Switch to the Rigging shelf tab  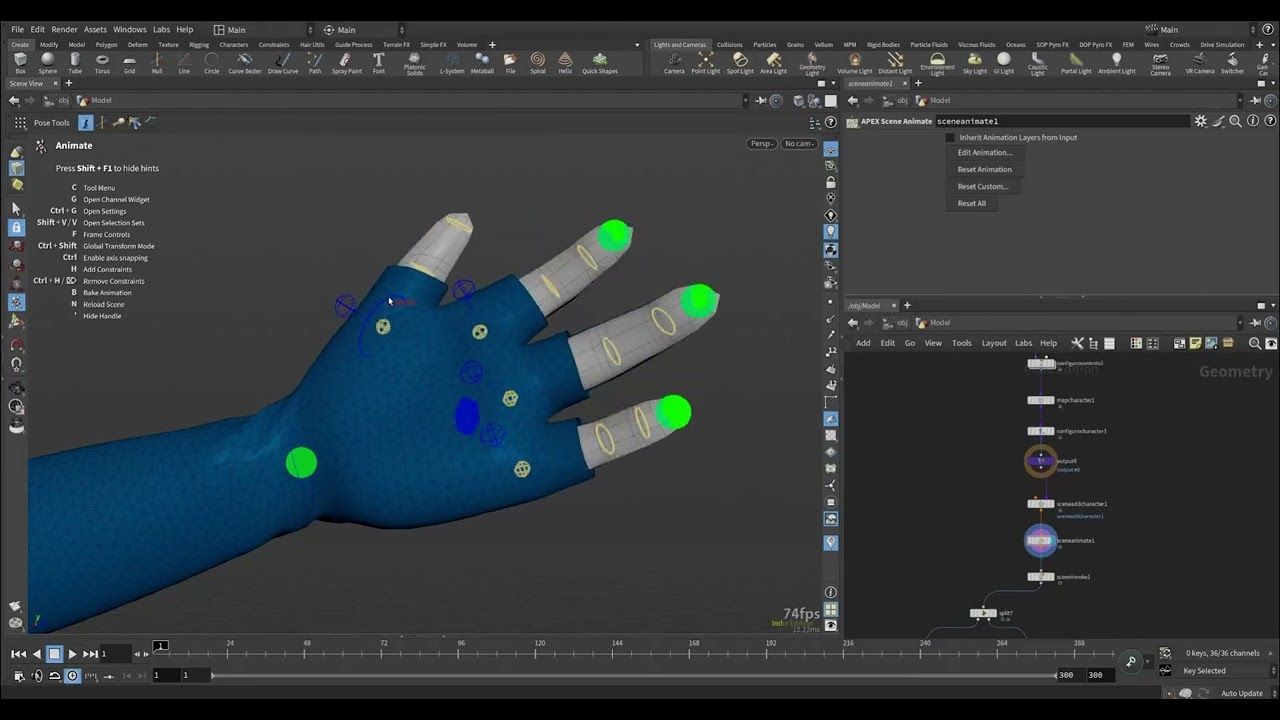[x=199, y=45]
